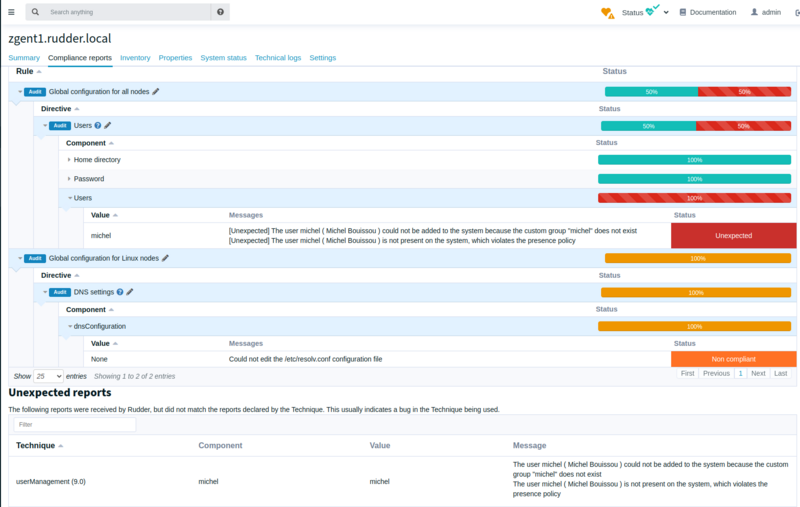800x507 pixels.
Task: Open the search help question icon
Action: (x=220, y=12)
